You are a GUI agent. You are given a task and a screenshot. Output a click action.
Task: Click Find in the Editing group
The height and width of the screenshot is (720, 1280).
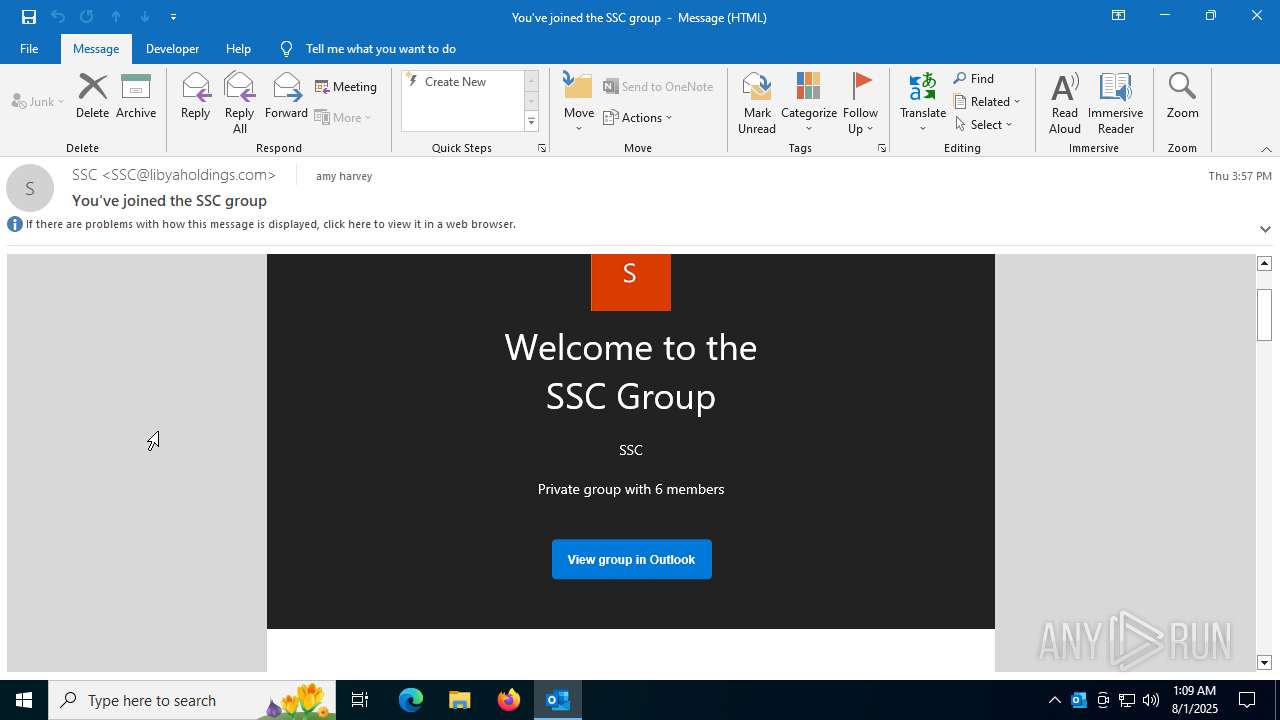pyautogui.click(x=974, y=79)
